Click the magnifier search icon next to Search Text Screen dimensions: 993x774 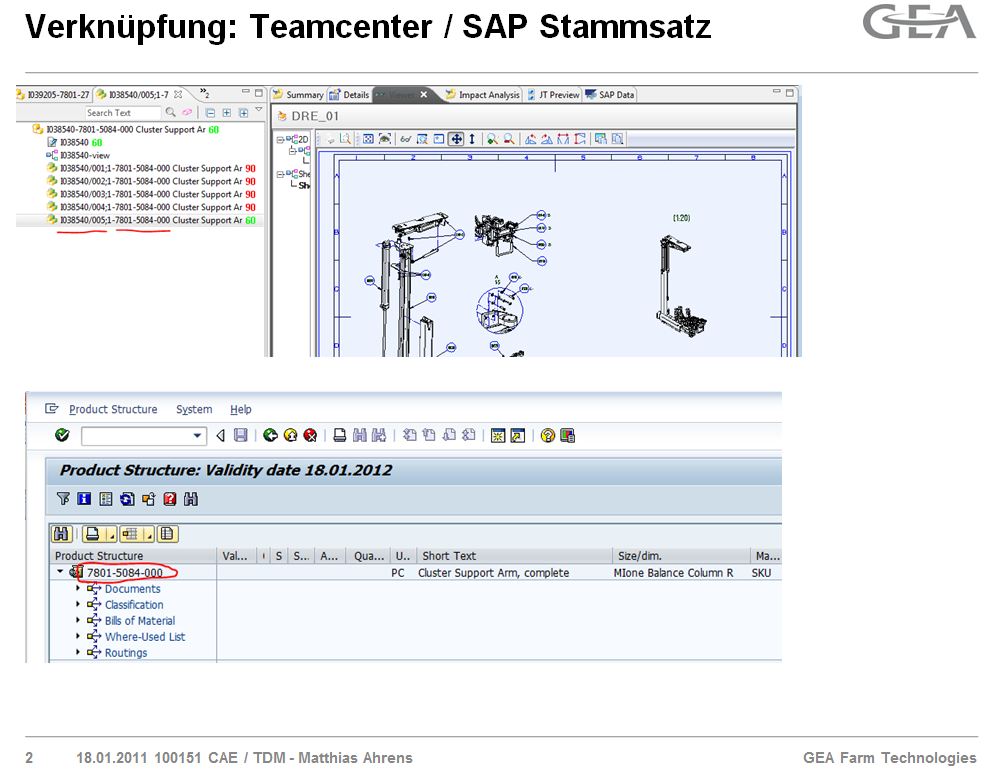(x=170, y=112)
